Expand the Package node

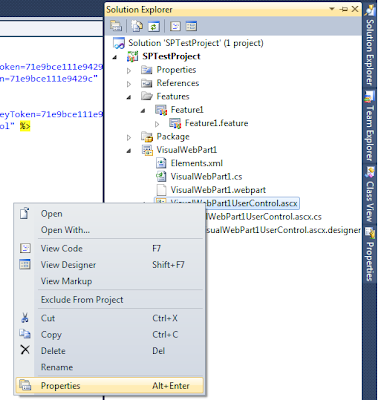pos(129,137)
